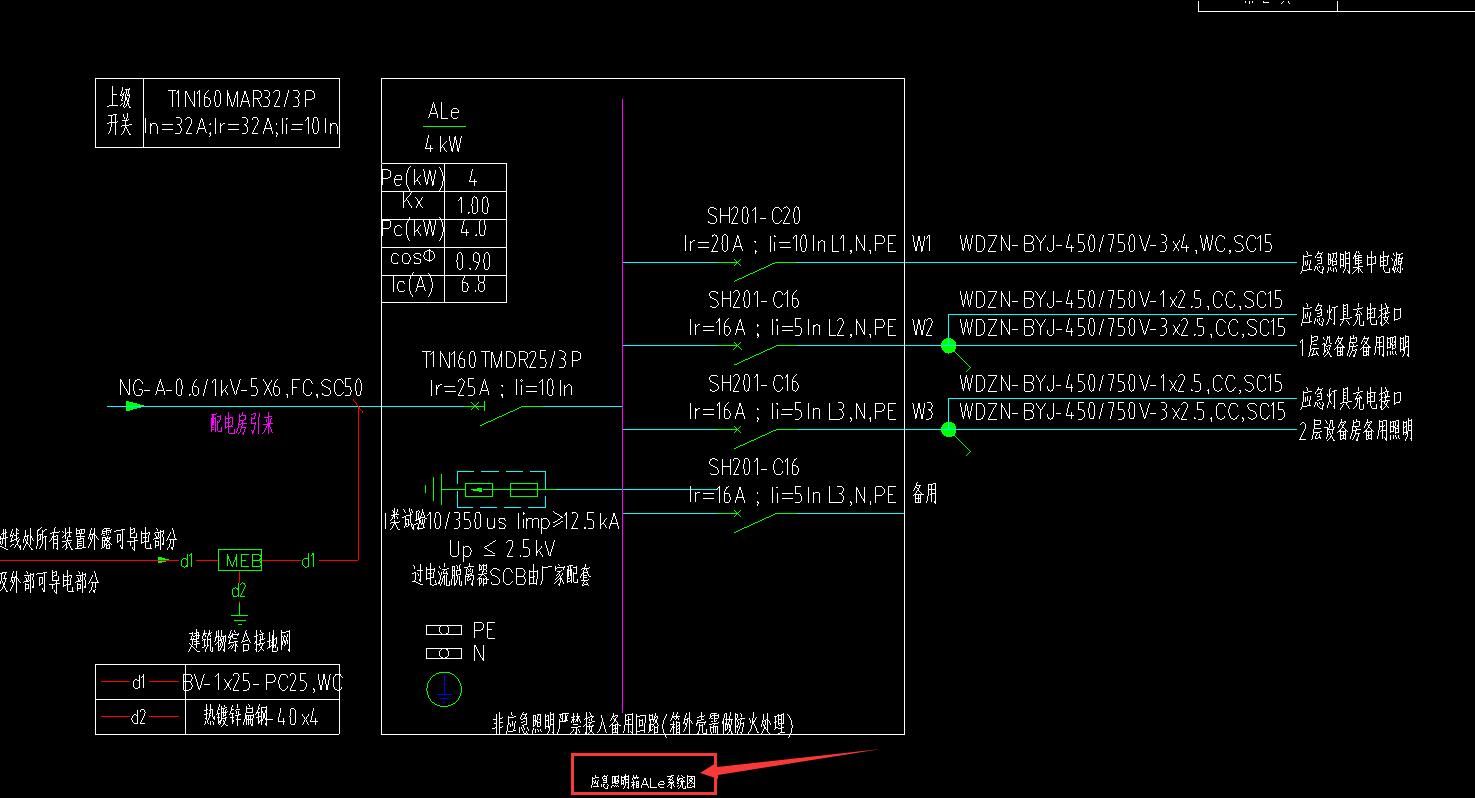
Task: Click the 备用 spare circuit label
Action: pos(925,495)
